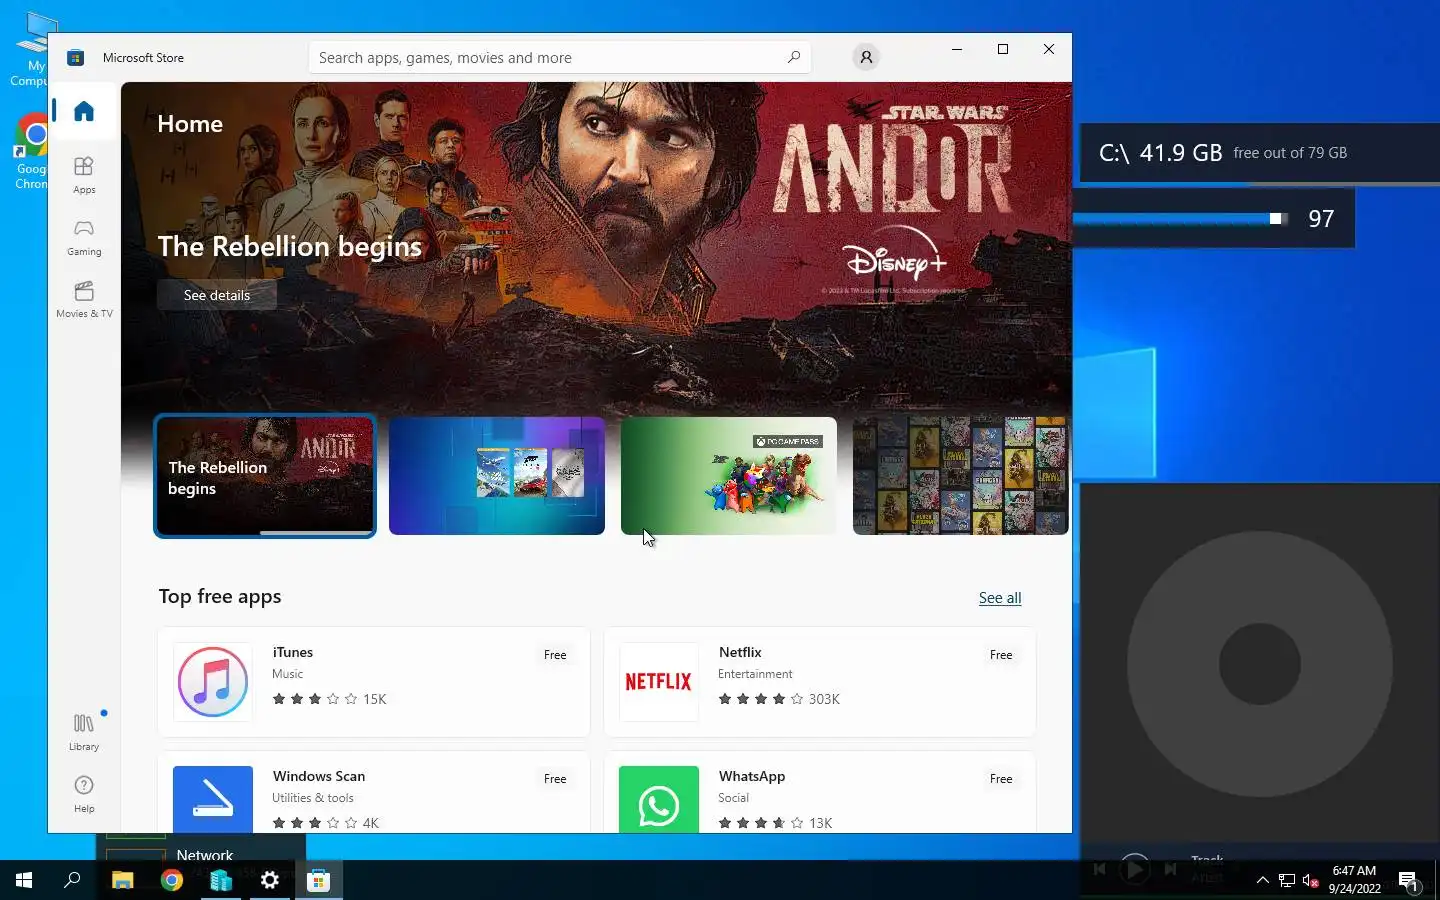Maximize the Microsoft Store window
Viewport: 1440px width, 900px height.
1003,49
